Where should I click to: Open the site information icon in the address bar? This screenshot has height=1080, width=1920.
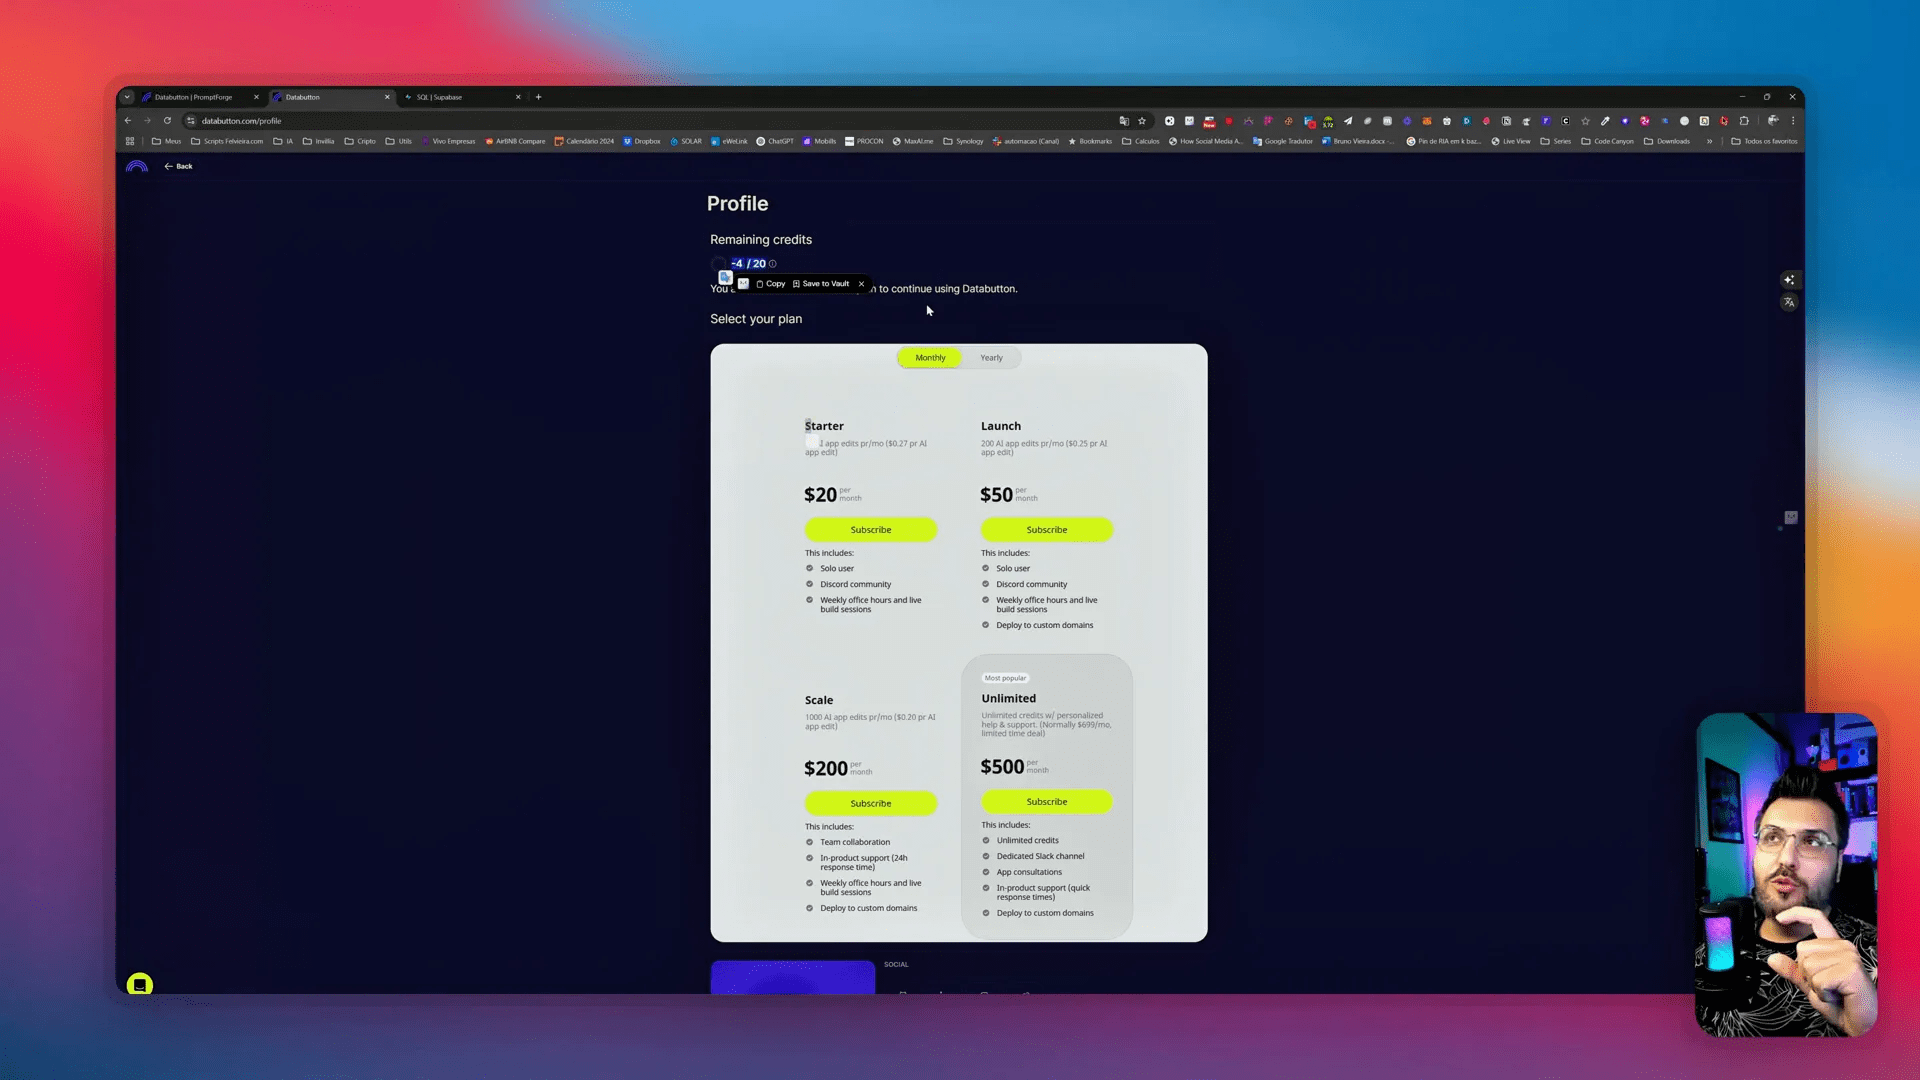click(x=191, y=121)
